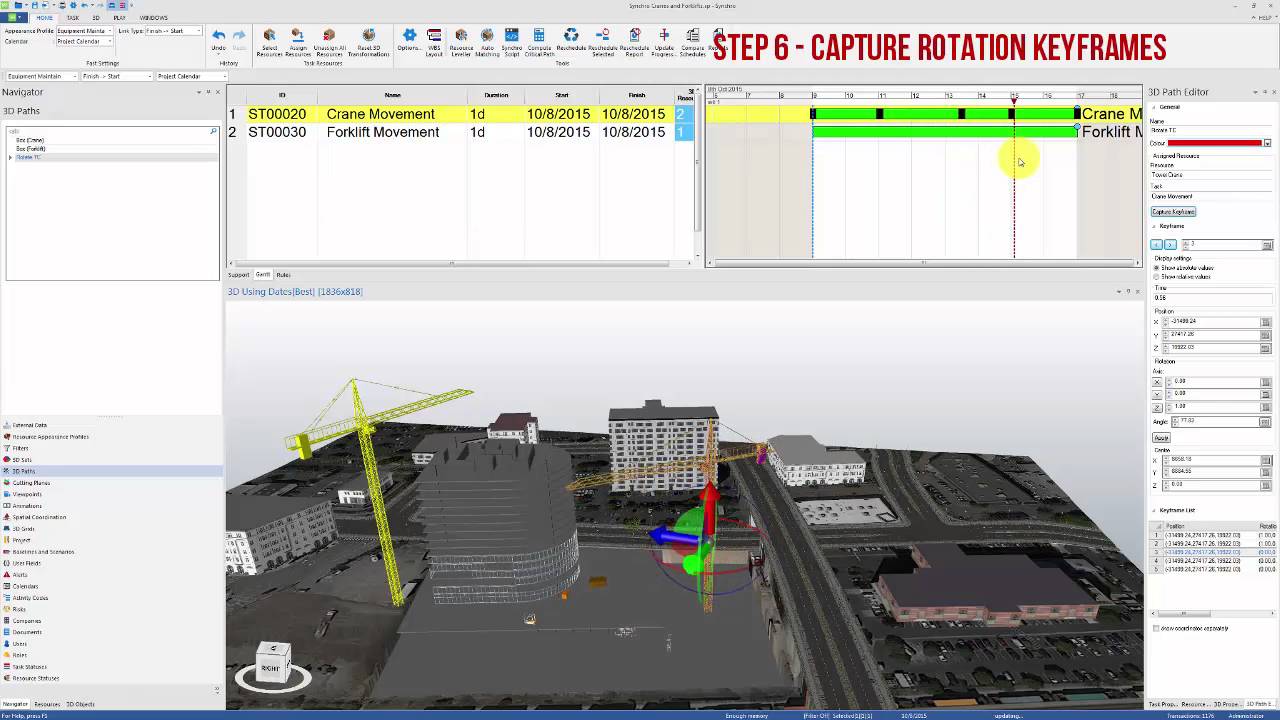Click the green Forklift Movement Gantt bar

click(x=945, y=132)
